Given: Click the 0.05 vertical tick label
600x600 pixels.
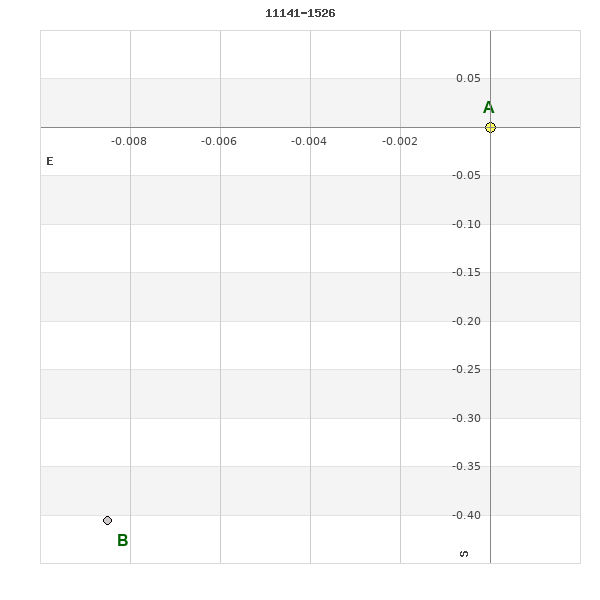Looking at the screenshot, I should click(468, 78).
